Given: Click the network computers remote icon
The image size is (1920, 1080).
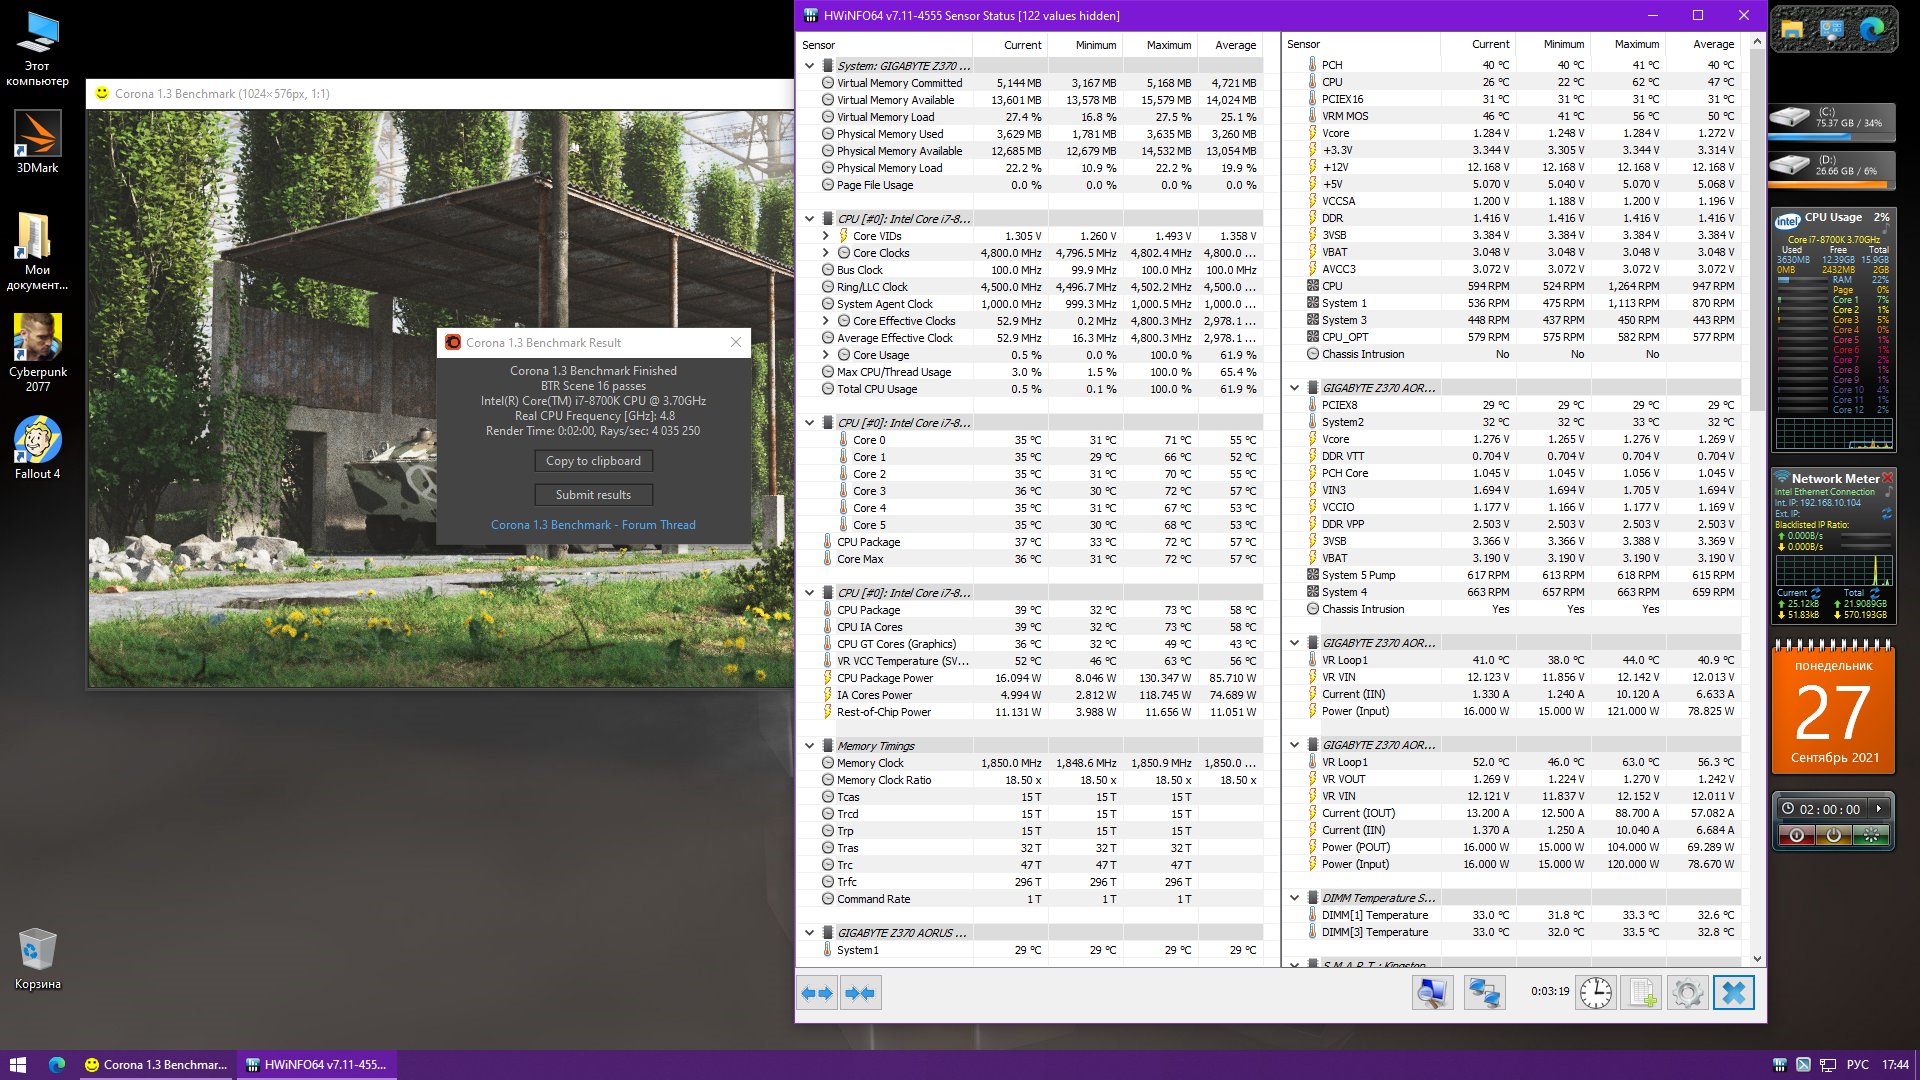Looking at the screenshot, I should click(x=1484, y=993).
